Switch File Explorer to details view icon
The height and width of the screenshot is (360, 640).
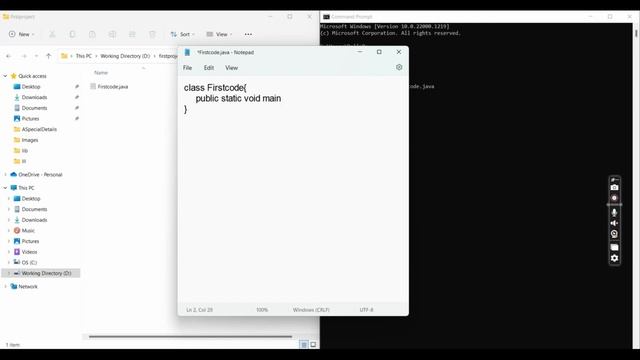[304, 344]
